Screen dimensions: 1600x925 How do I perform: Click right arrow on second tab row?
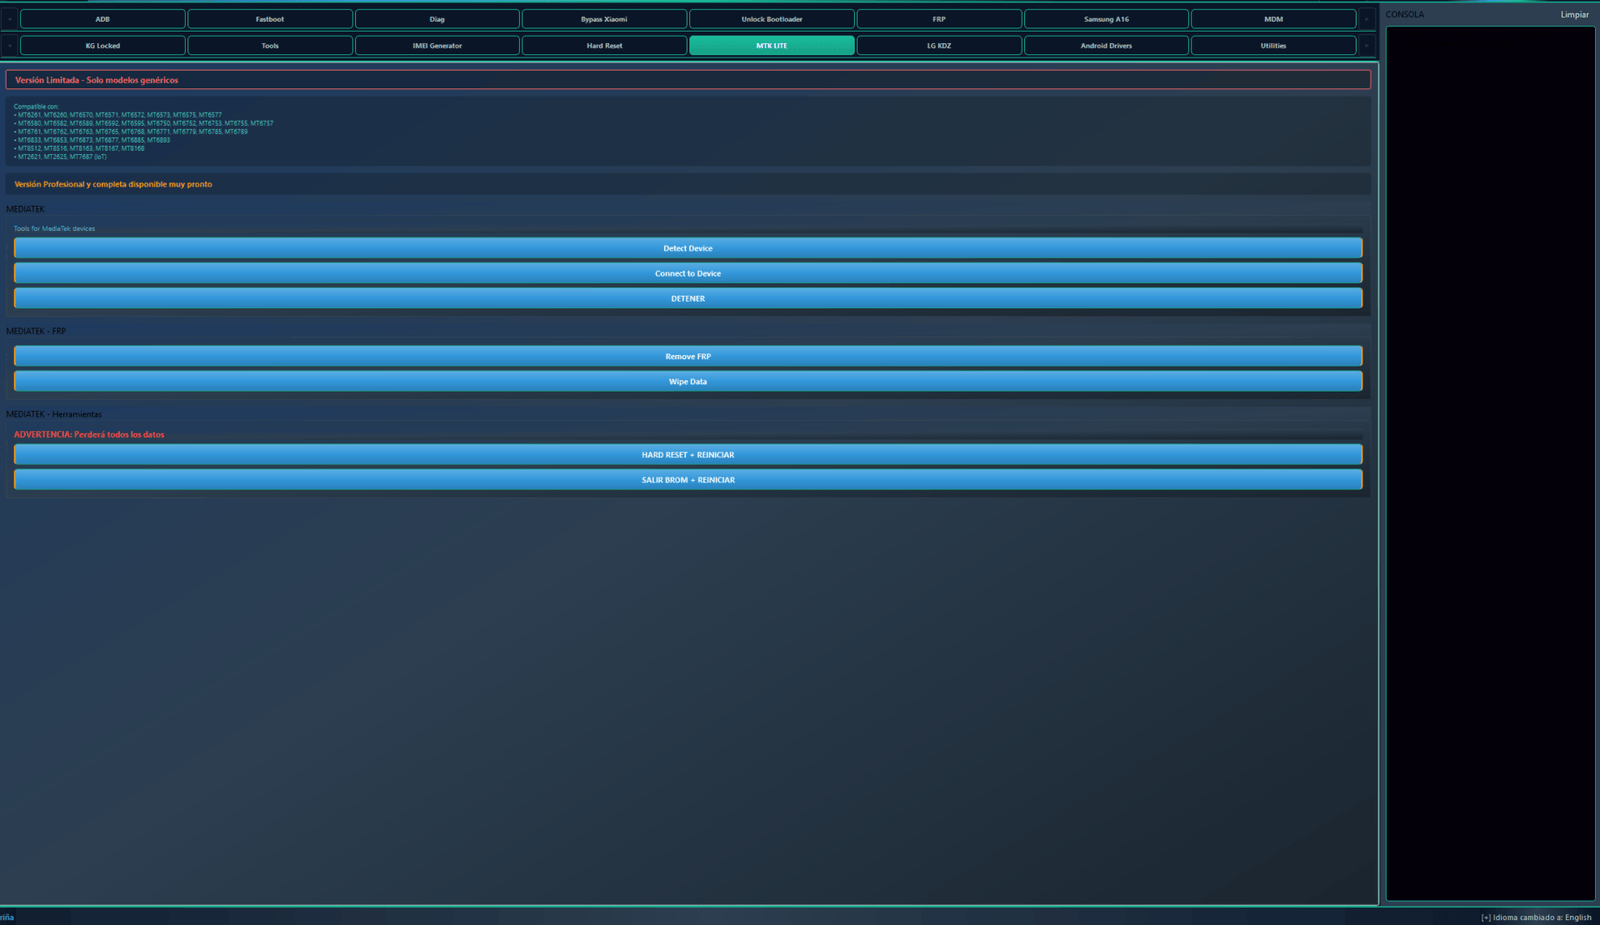(1366, 46)
